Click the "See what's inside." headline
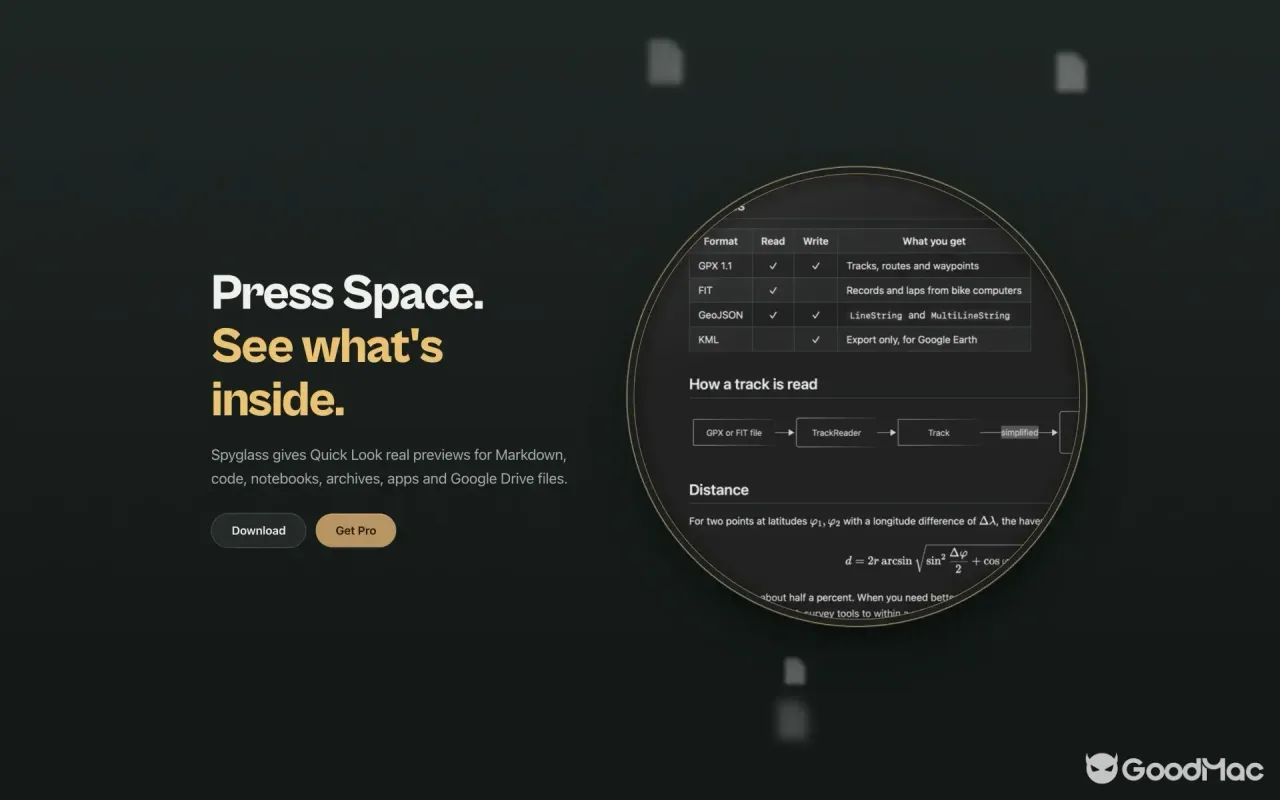The width and height of the screenshot is (1280, 800). tap(327, 373)
